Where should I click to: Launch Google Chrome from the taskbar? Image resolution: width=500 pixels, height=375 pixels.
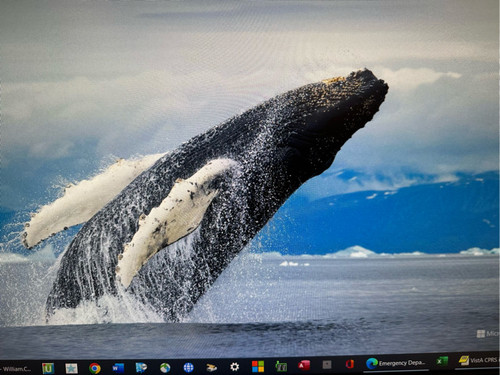95,368
